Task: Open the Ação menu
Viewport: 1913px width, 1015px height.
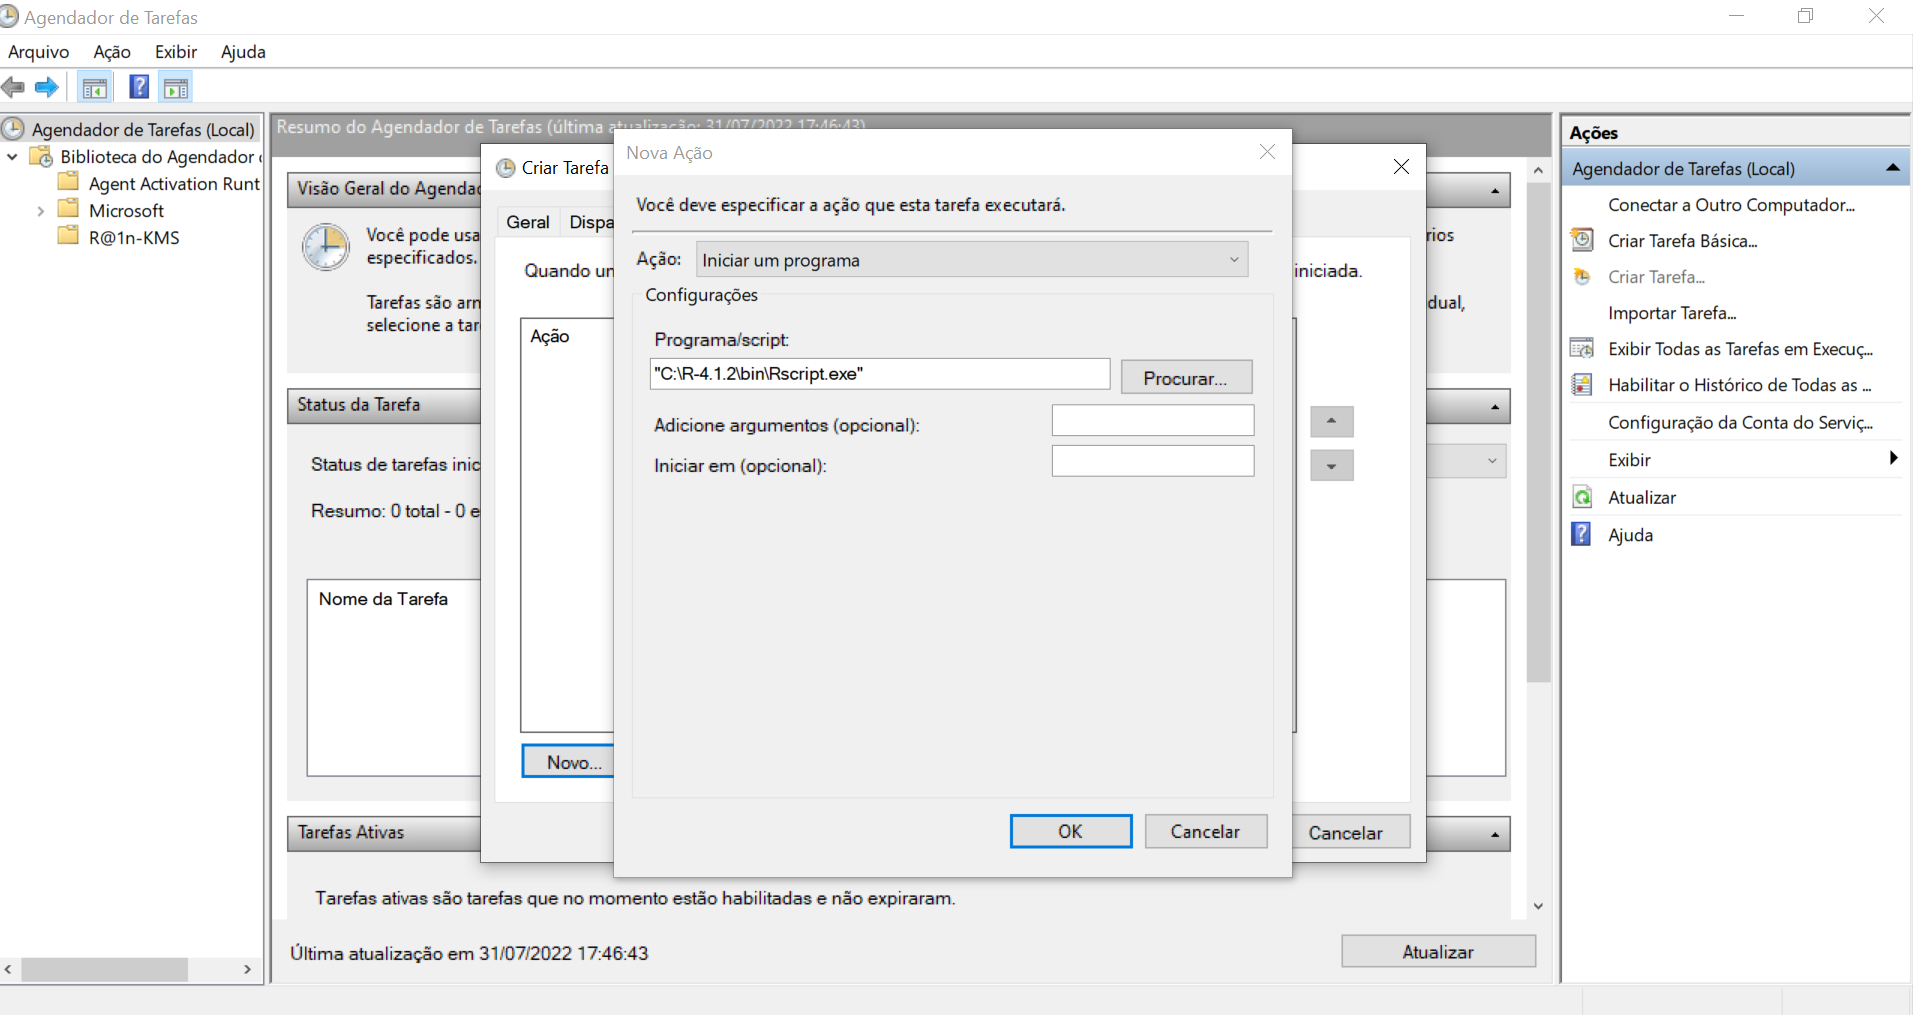Action: (x=112, y=52)
